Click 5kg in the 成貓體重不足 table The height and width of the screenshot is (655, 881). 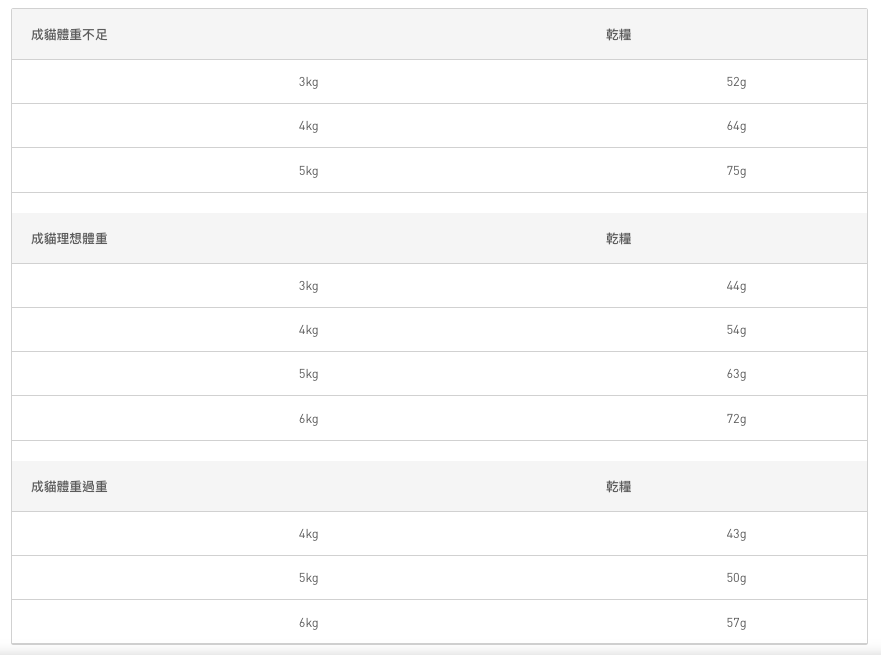pos(308,171)
